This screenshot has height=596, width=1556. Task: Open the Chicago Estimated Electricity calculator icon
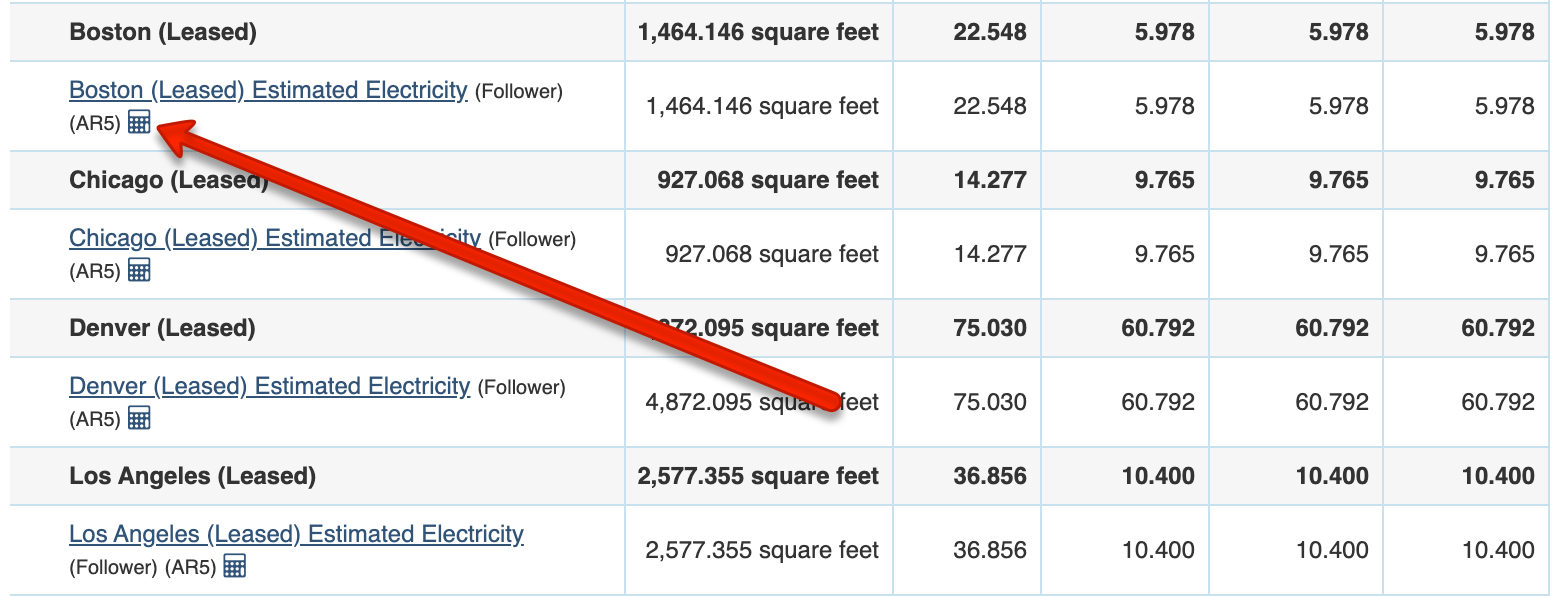click(x=139, y=270)
